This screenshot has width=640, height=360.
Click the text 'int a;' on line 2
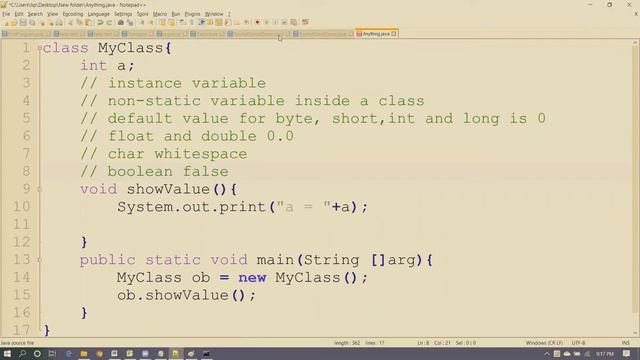107,66
